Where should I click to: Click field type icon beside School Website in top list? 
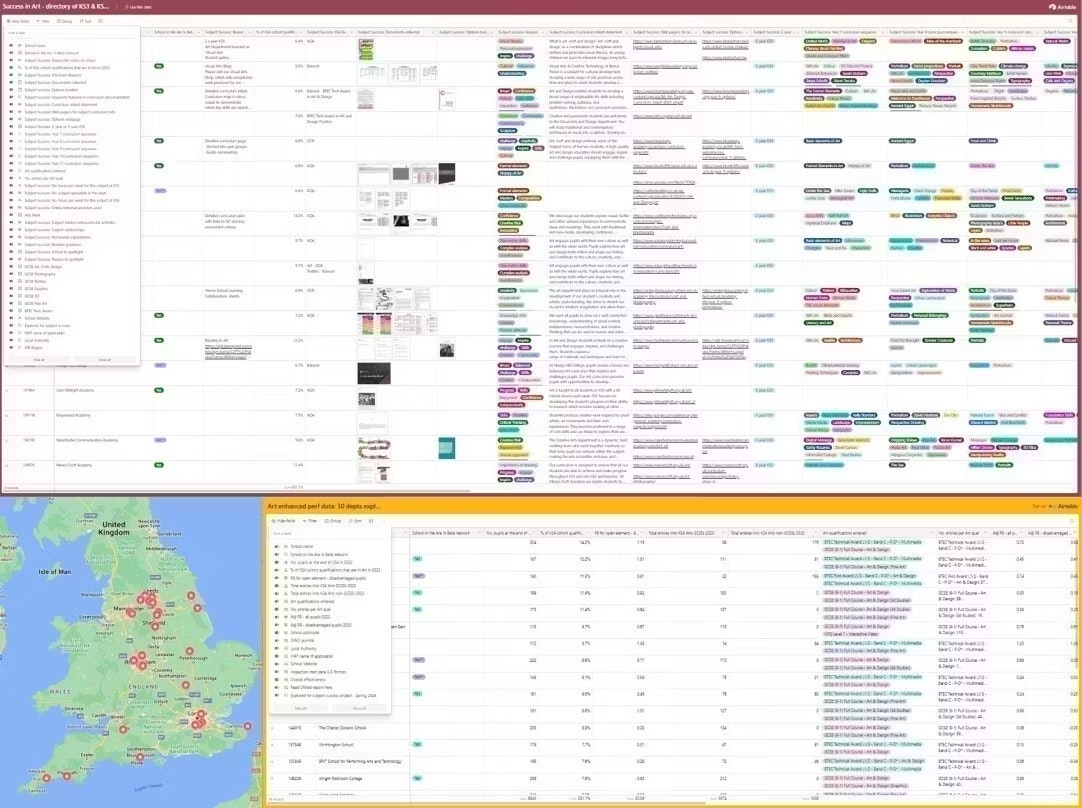pos(19,318)
